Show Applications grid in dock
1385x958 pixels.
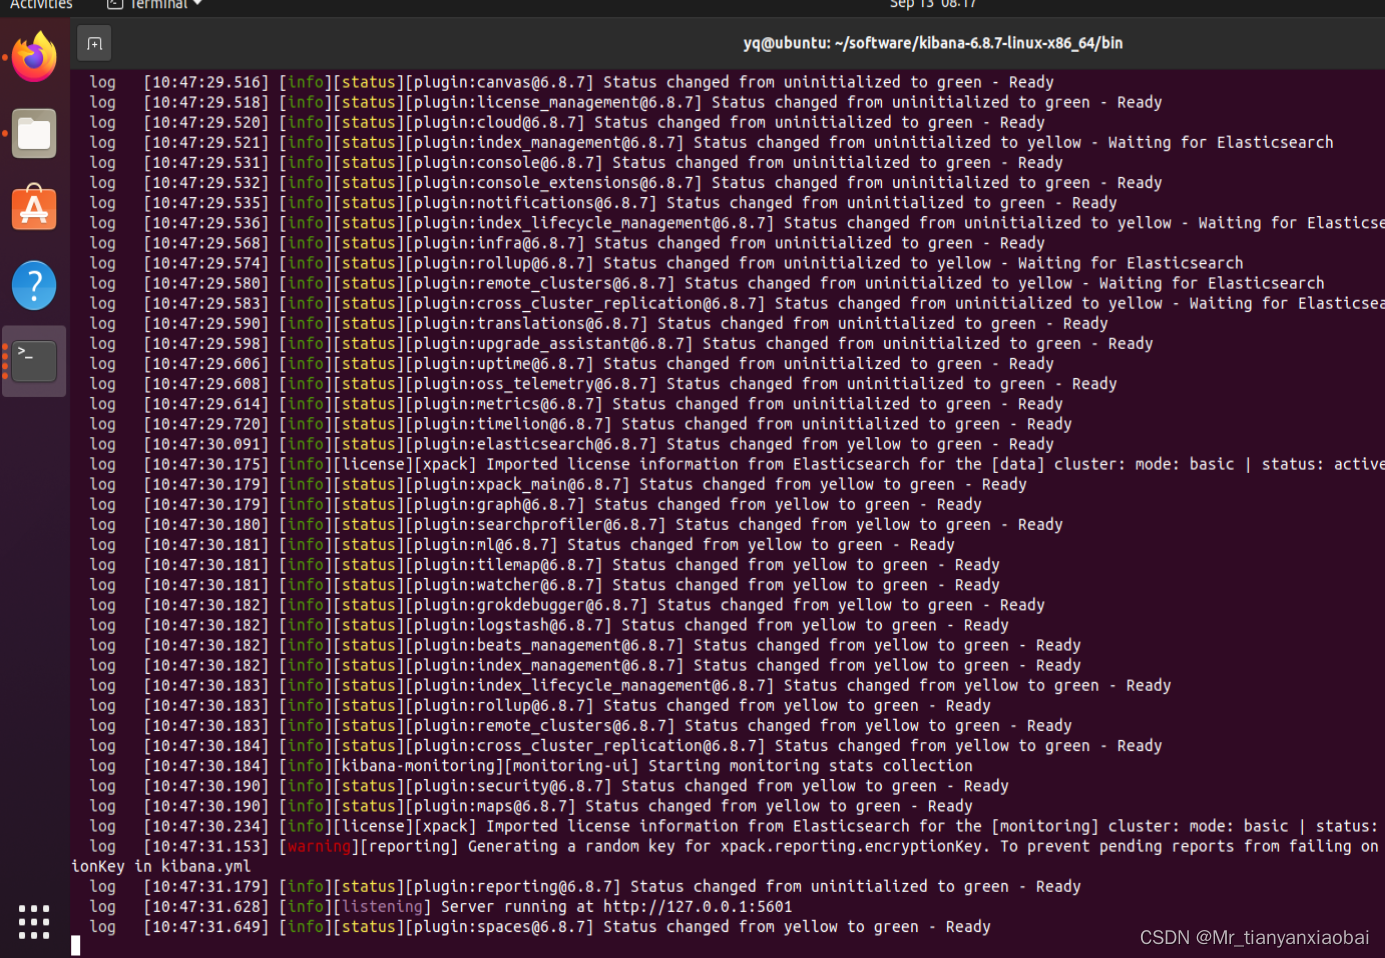click(x=34, y=921)
